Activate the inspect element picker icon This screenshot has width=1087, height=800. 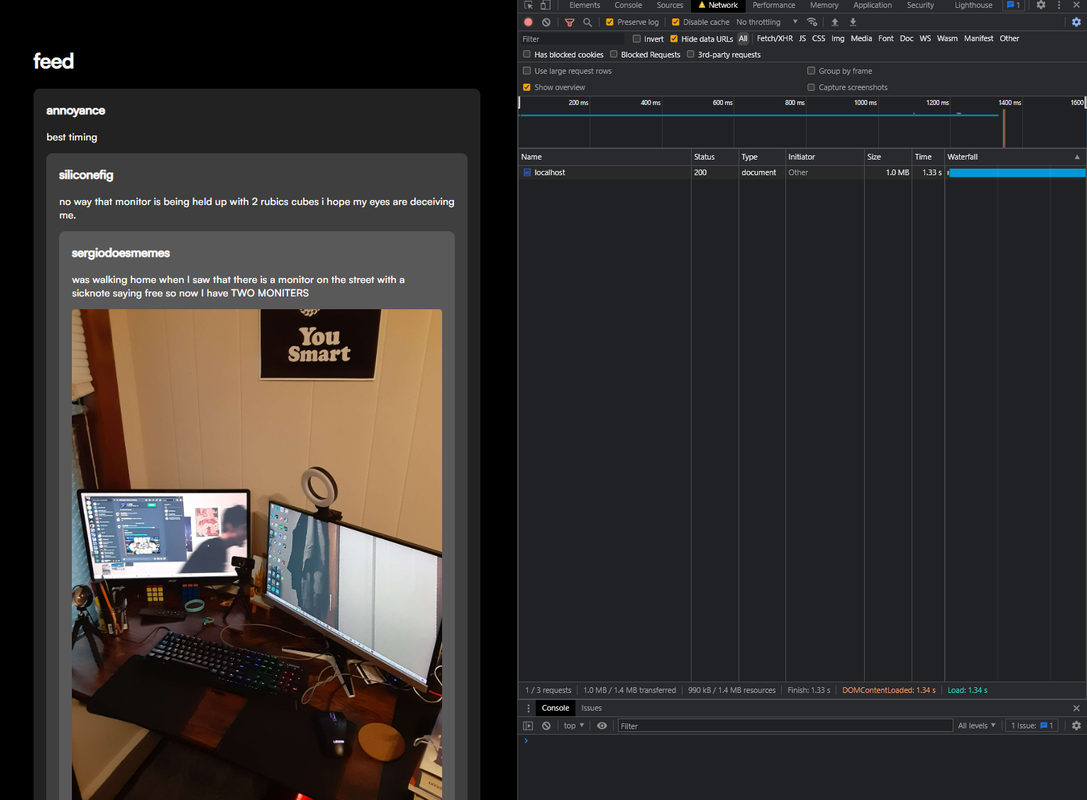(x=529, y=5)
